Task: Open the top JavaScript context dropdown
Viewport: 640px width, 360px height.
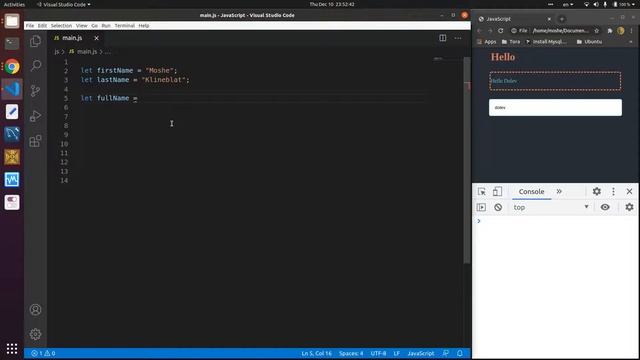Action: (551, 207)
